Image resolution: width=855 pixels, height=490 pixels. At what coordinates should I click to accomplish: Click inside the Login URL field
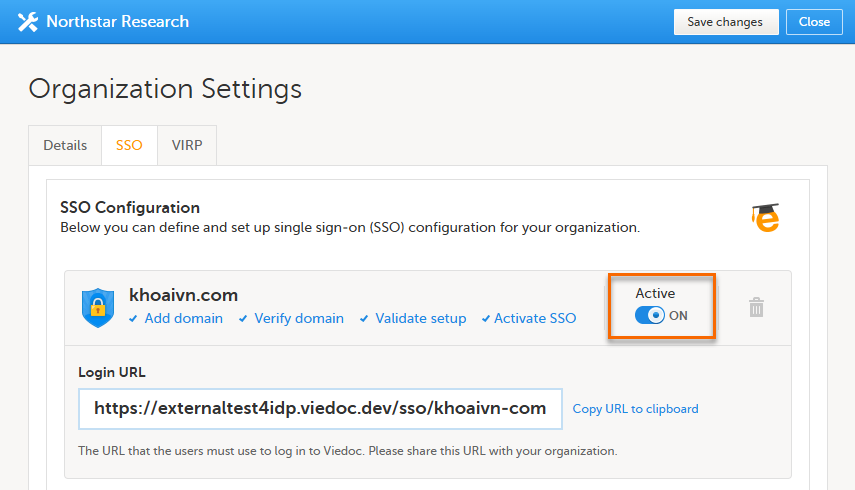point(320,408)
